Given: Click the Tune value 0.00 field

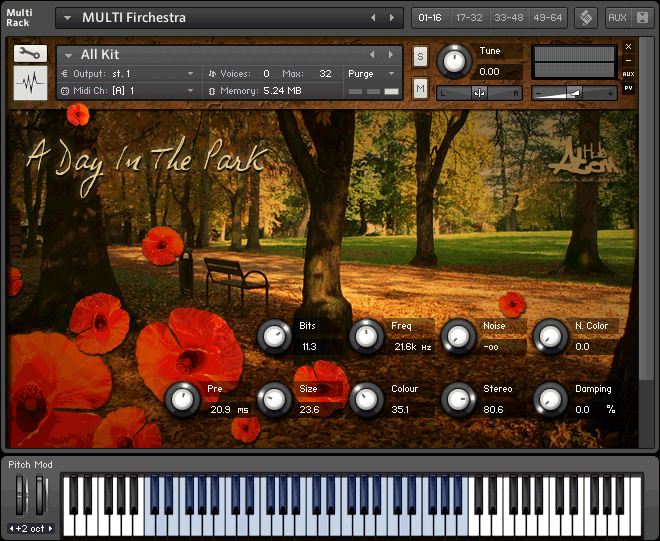Looking at the screenshot, I should point(499,72).
